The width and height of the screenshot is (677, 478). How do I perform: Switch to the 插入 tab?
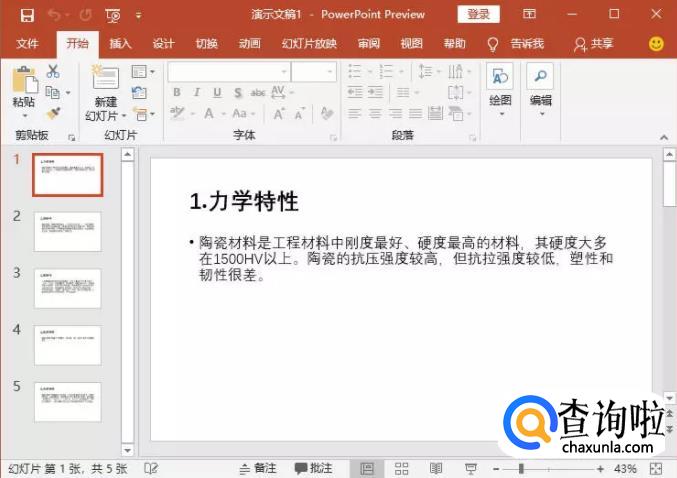120,44
